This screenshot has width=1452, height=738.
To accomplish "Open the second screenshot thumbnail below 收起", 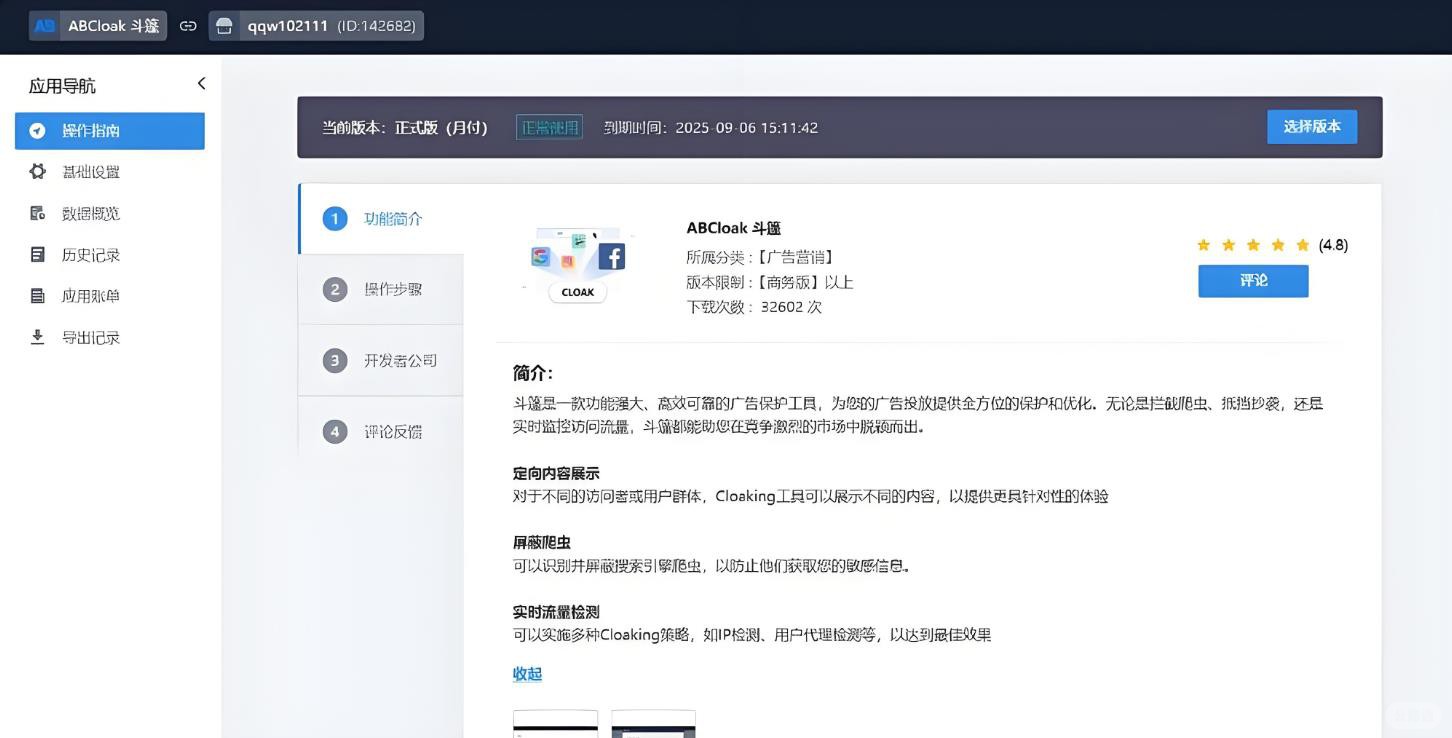I will click(x=653, y=724).
